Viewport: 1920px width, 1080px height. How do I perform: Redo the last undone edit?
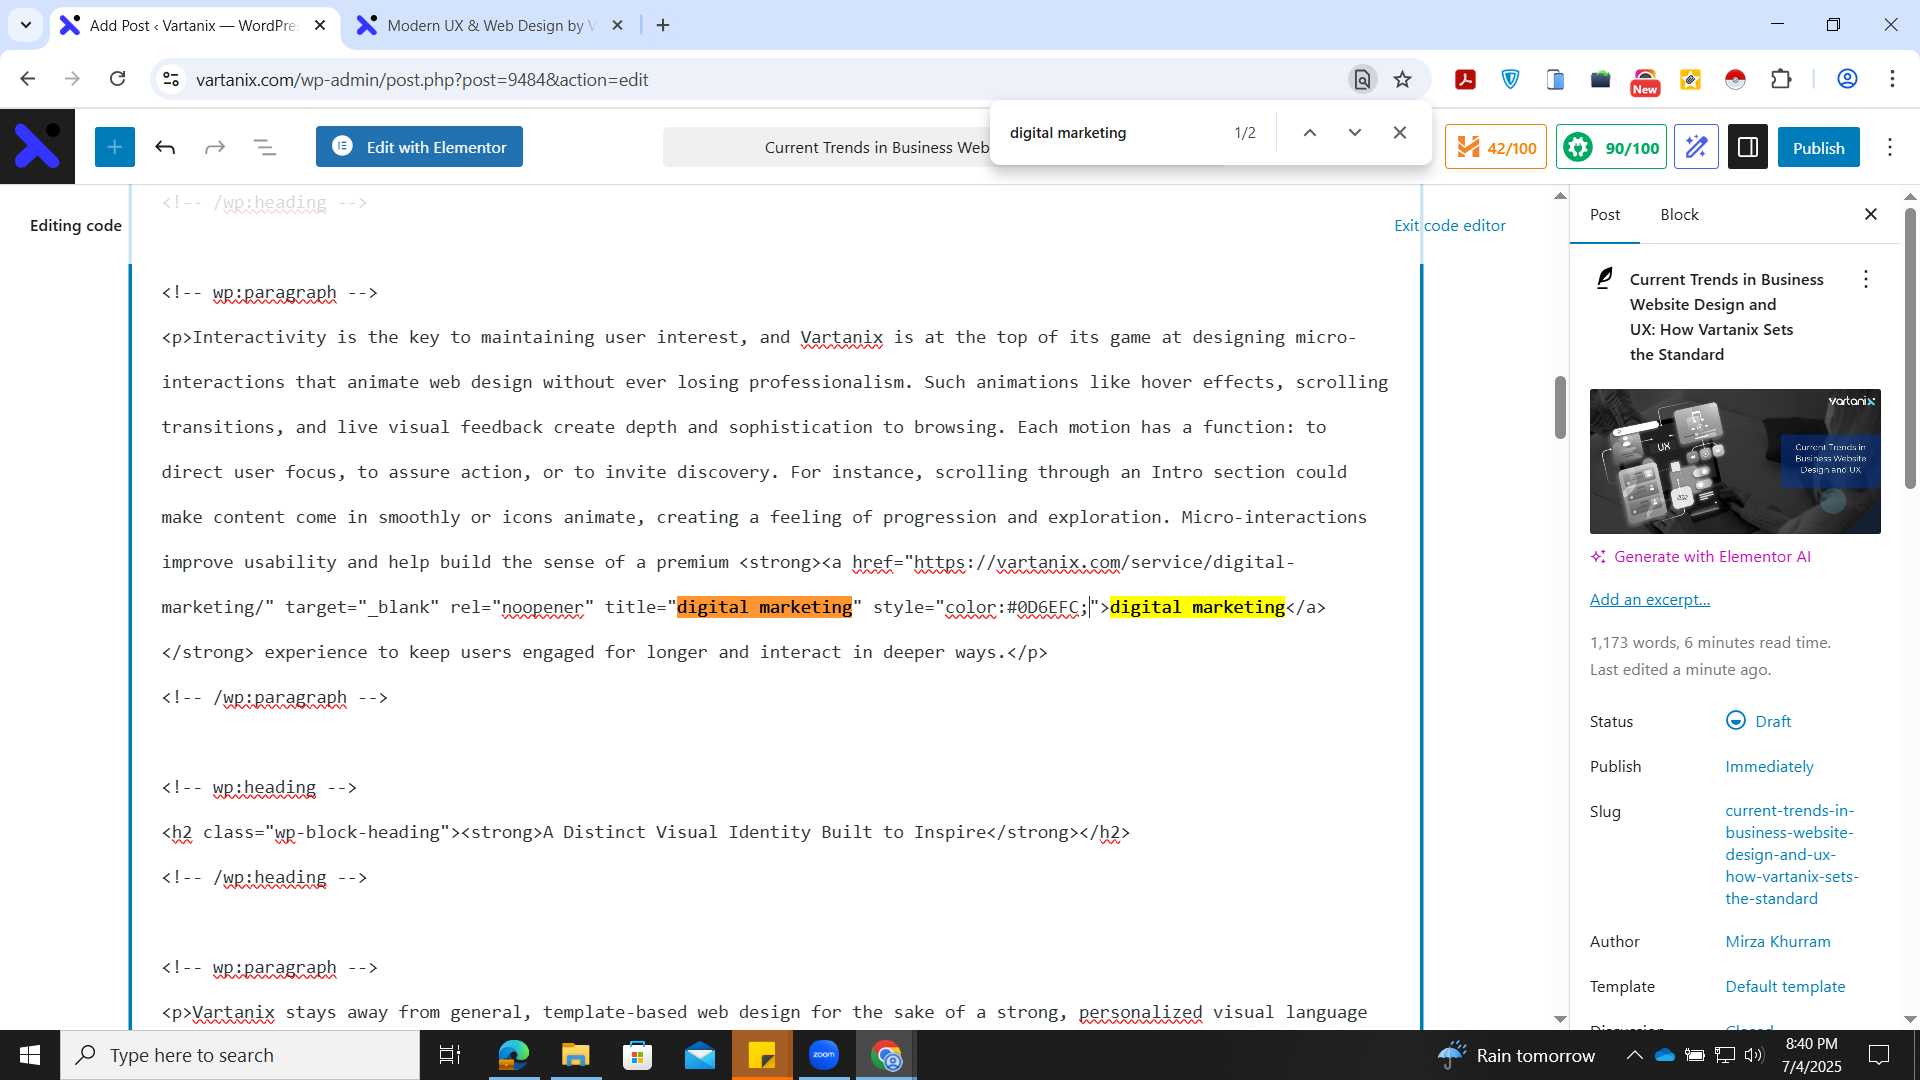point(215,147)
